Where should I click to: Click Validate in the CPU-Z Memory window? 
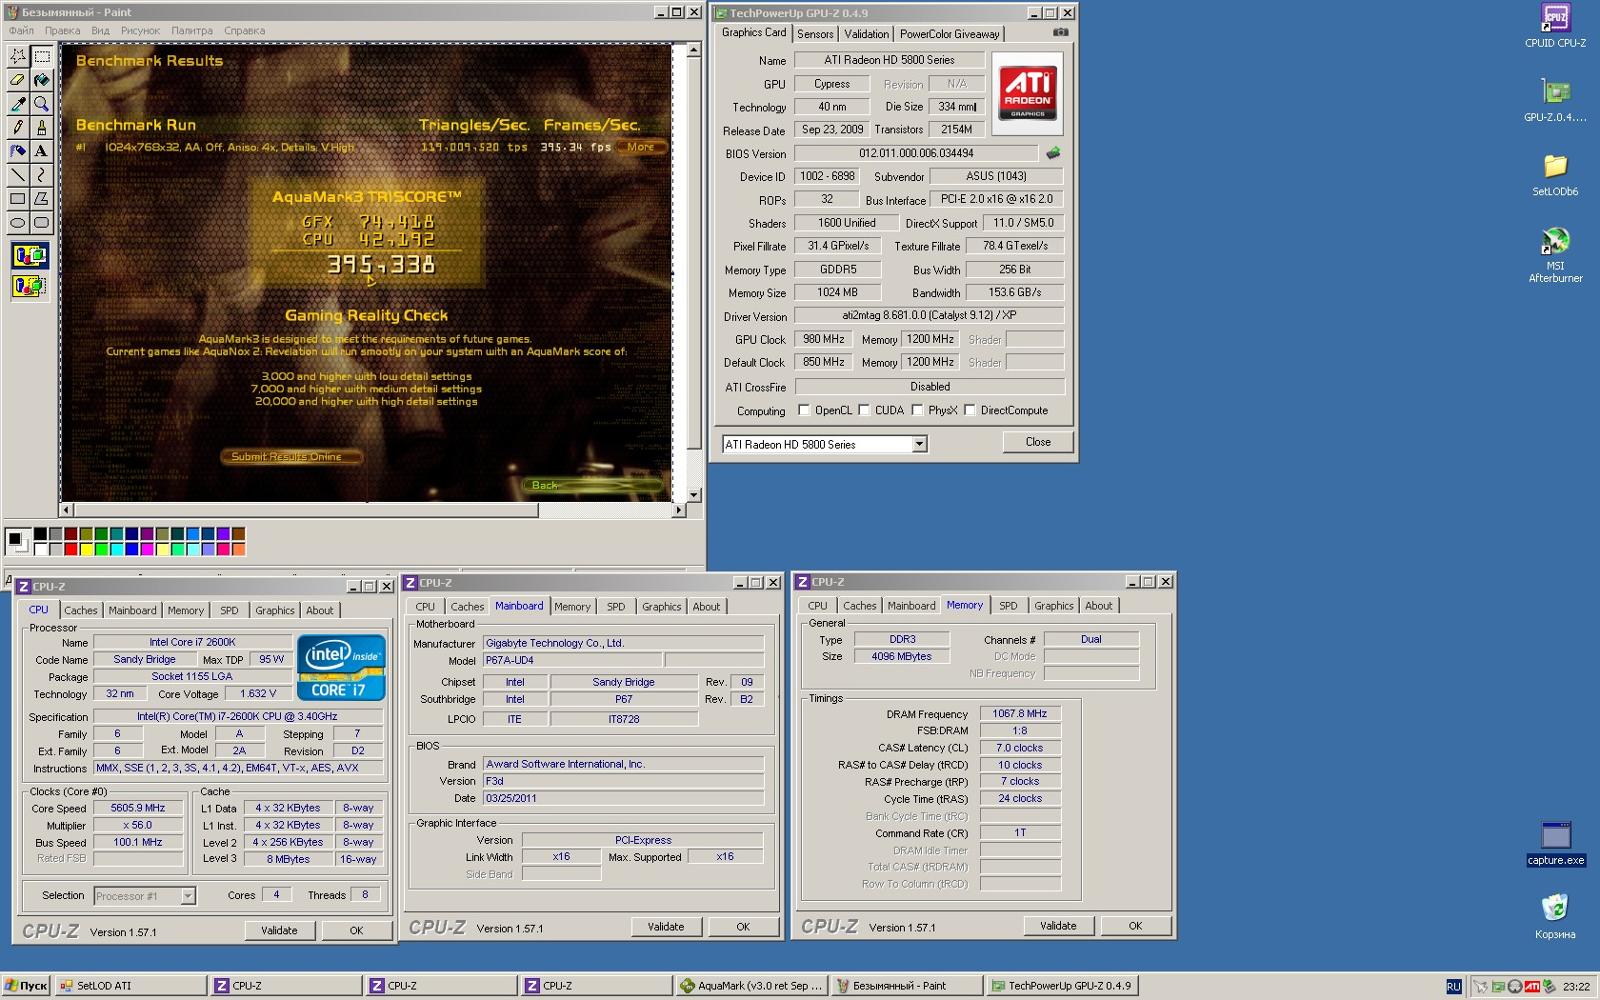(x=1058, y=926)
